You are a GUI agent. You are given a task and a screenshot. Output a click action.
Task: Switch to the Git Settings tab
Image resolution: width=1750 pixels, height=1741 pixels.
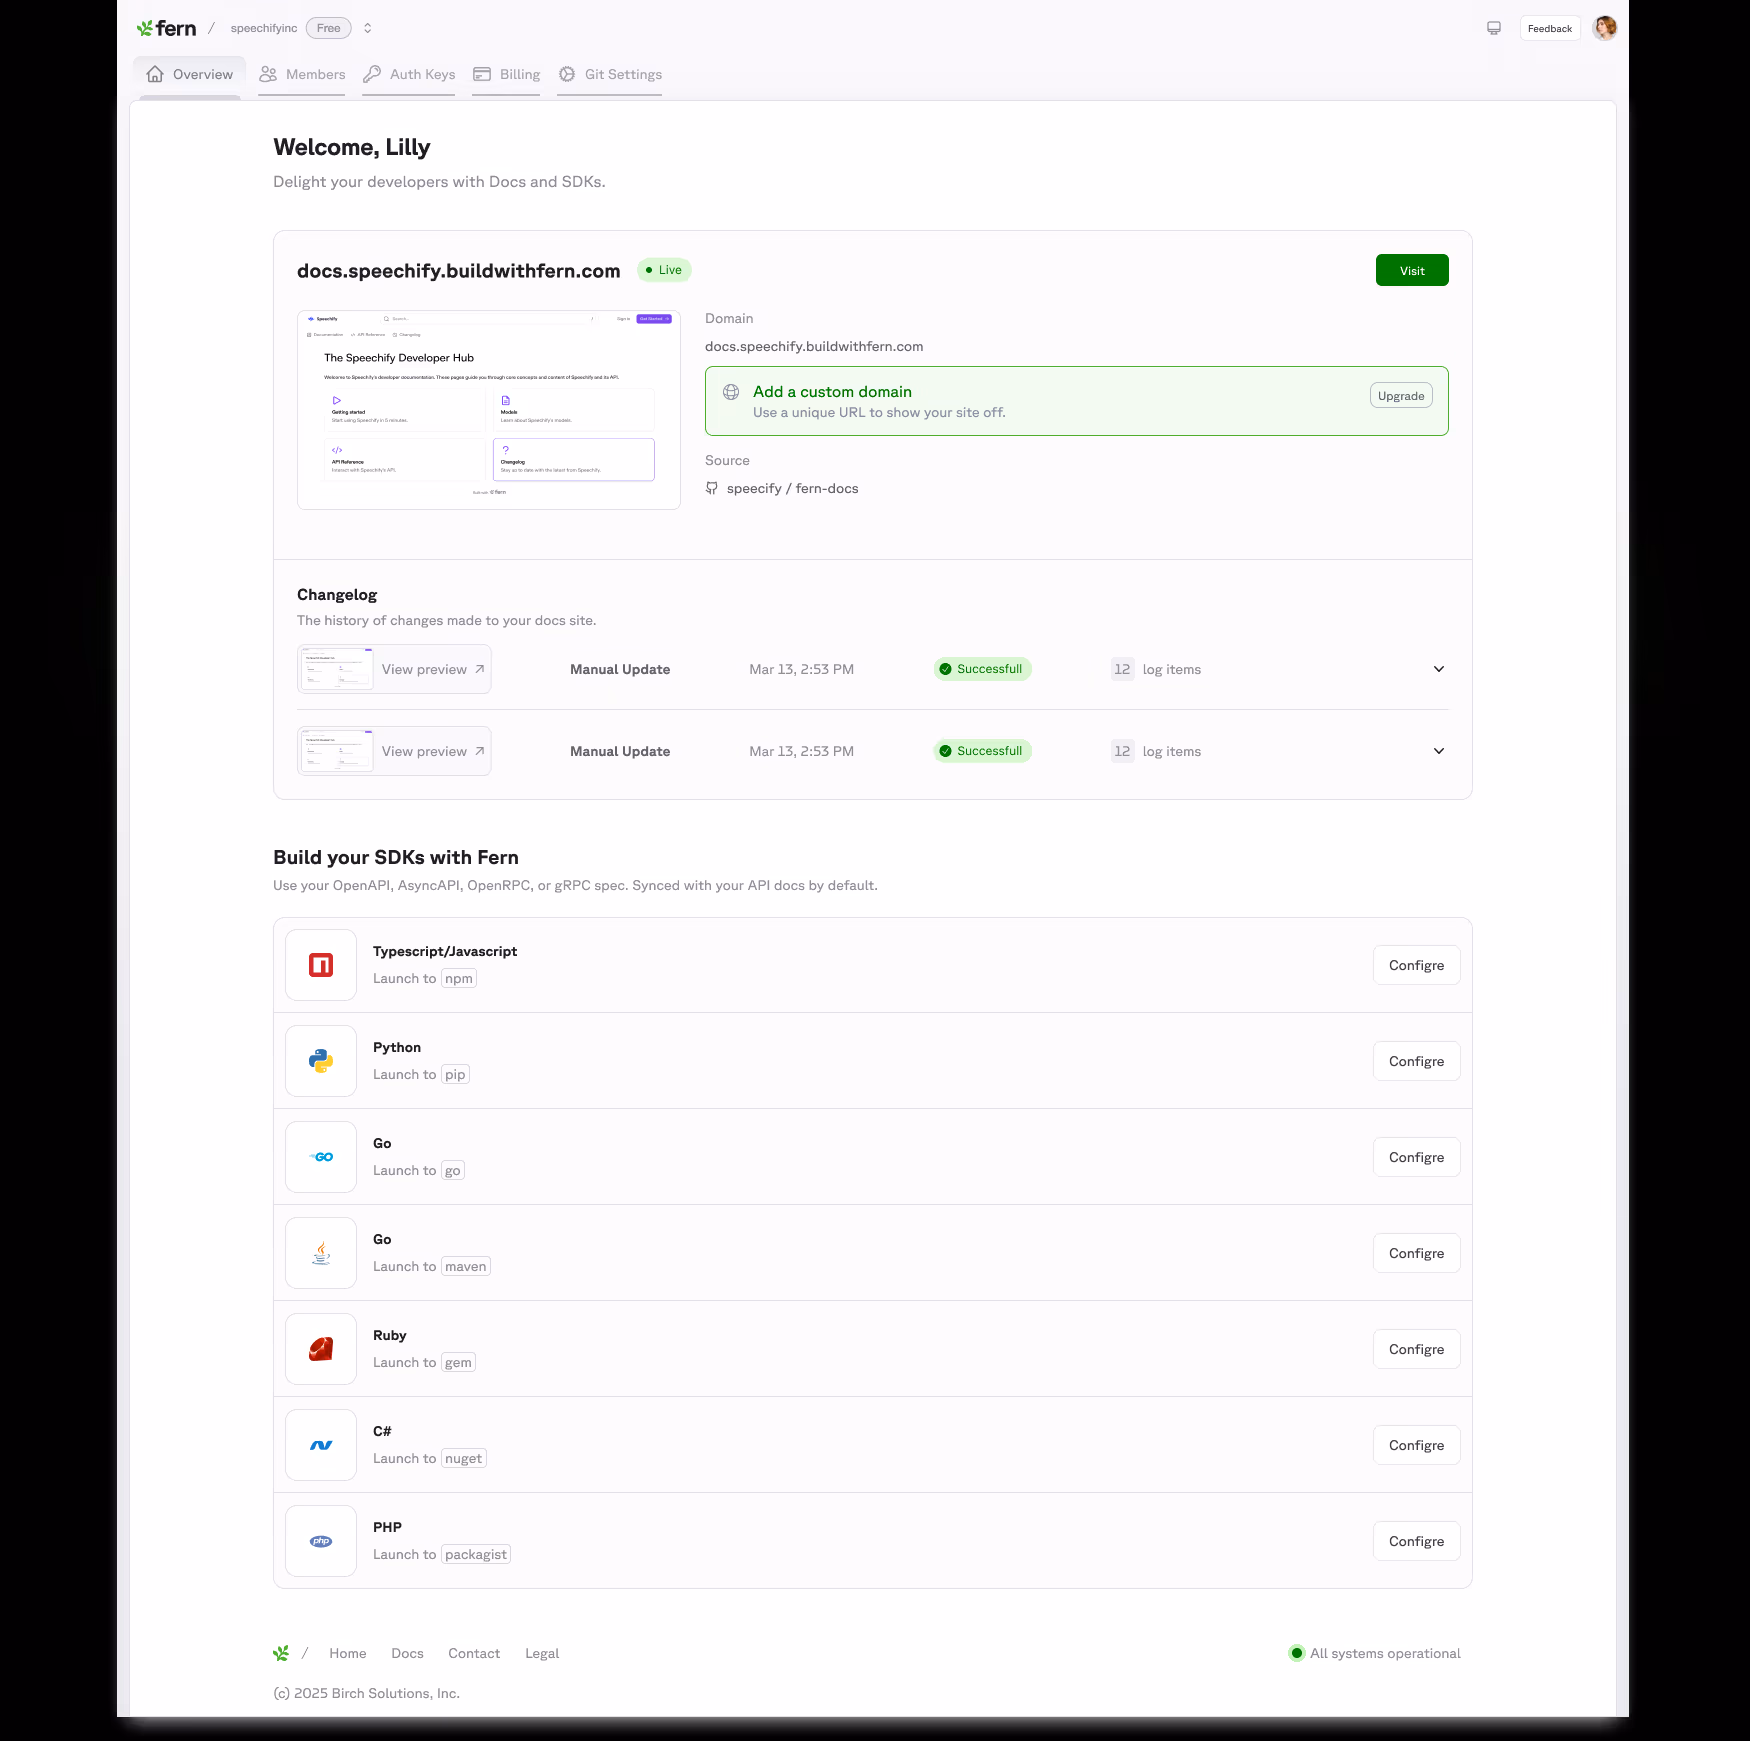coord(610,74)
